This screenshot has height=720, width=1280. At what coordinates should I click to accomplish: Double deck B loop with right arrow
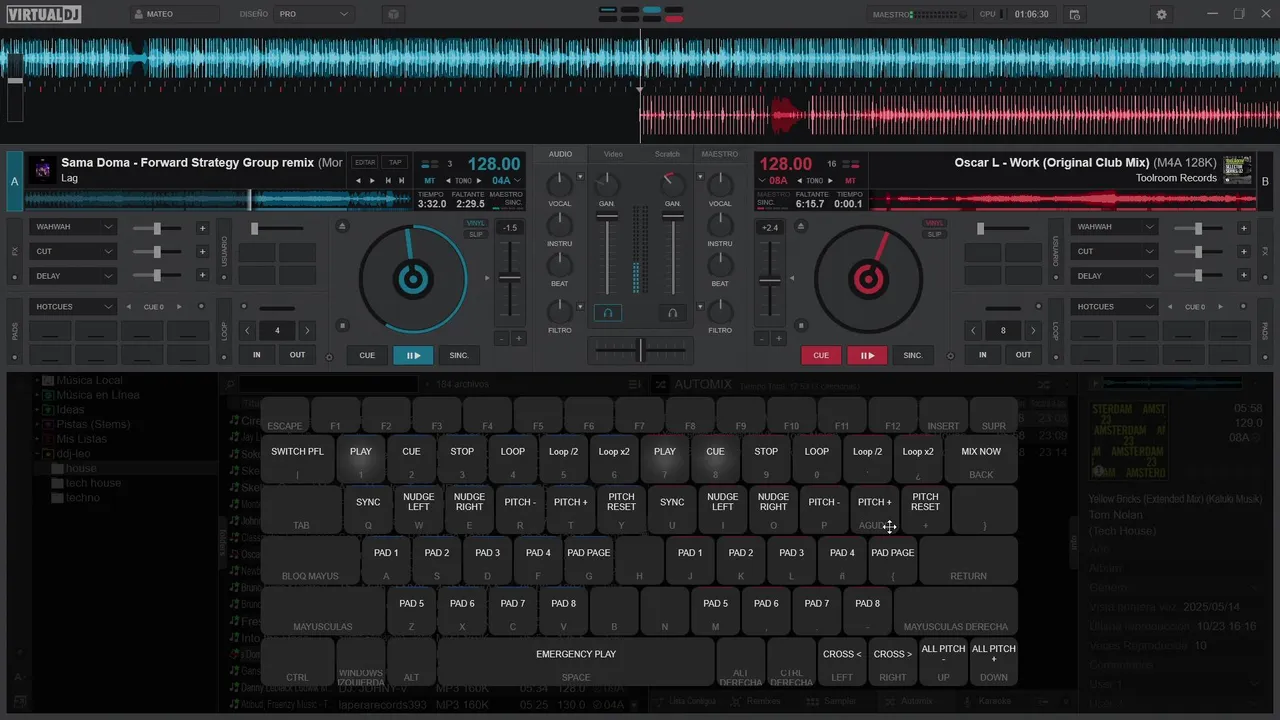pos(1032,330)
